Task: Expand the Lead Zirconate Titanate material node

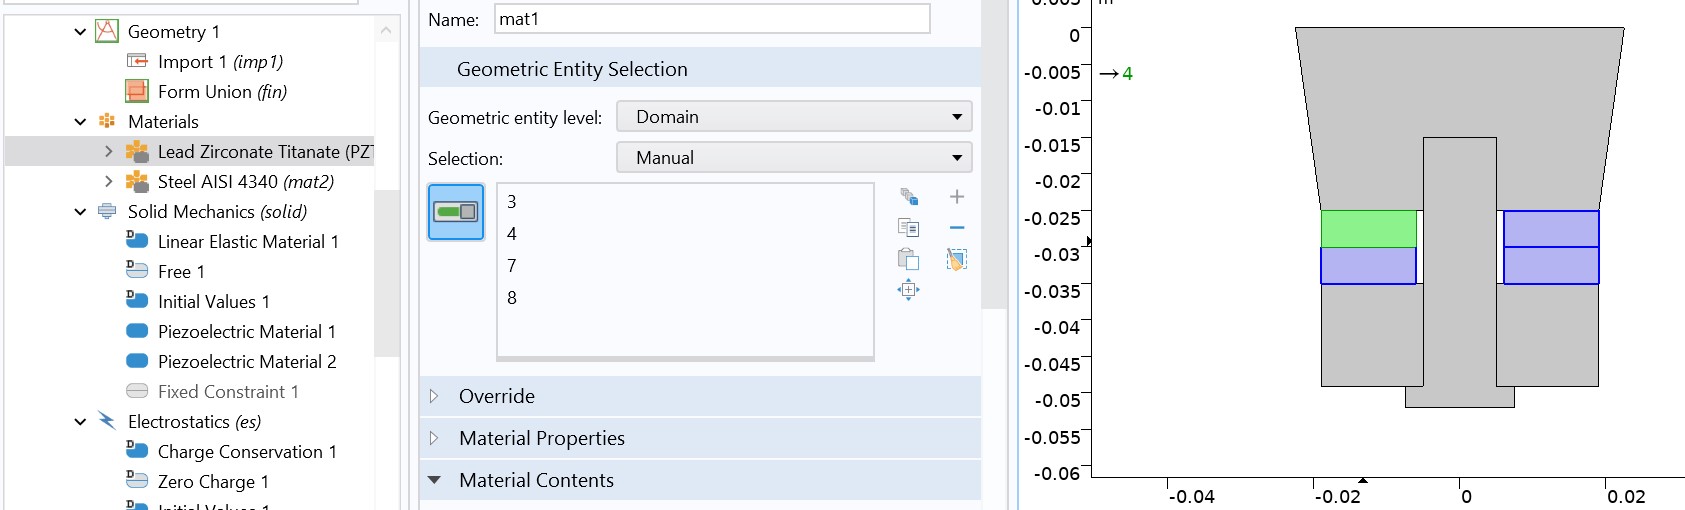Action: [109, 152]
